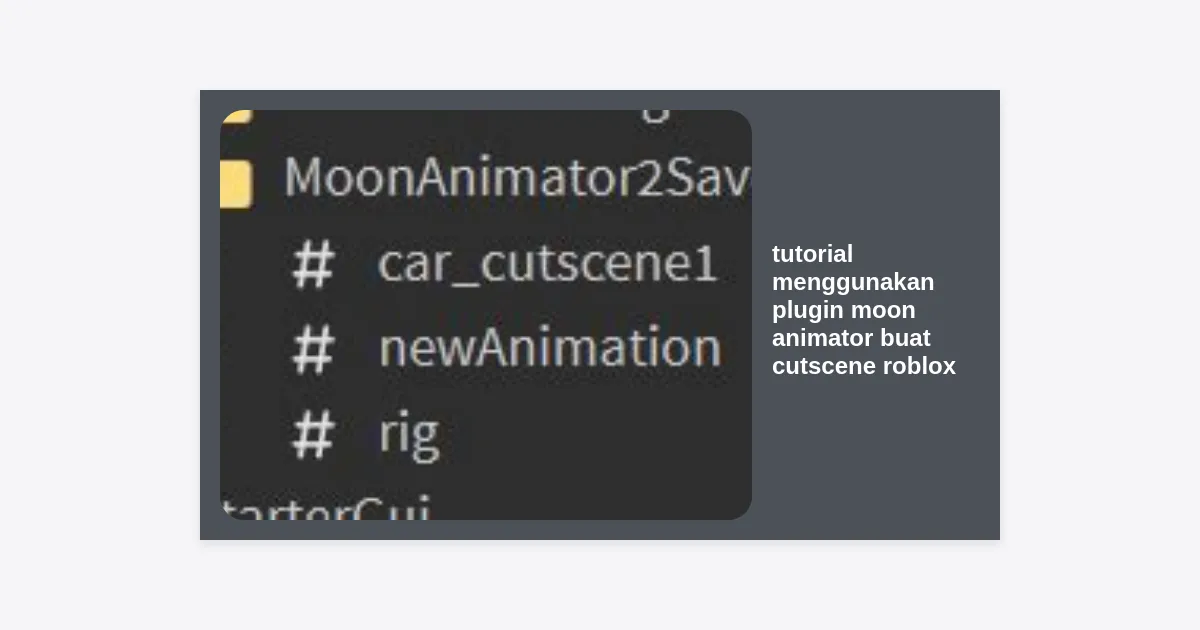The image size is (1200, 630).
Task: Click the word "menggunakan" in the caption
Action: click(852, 282)
